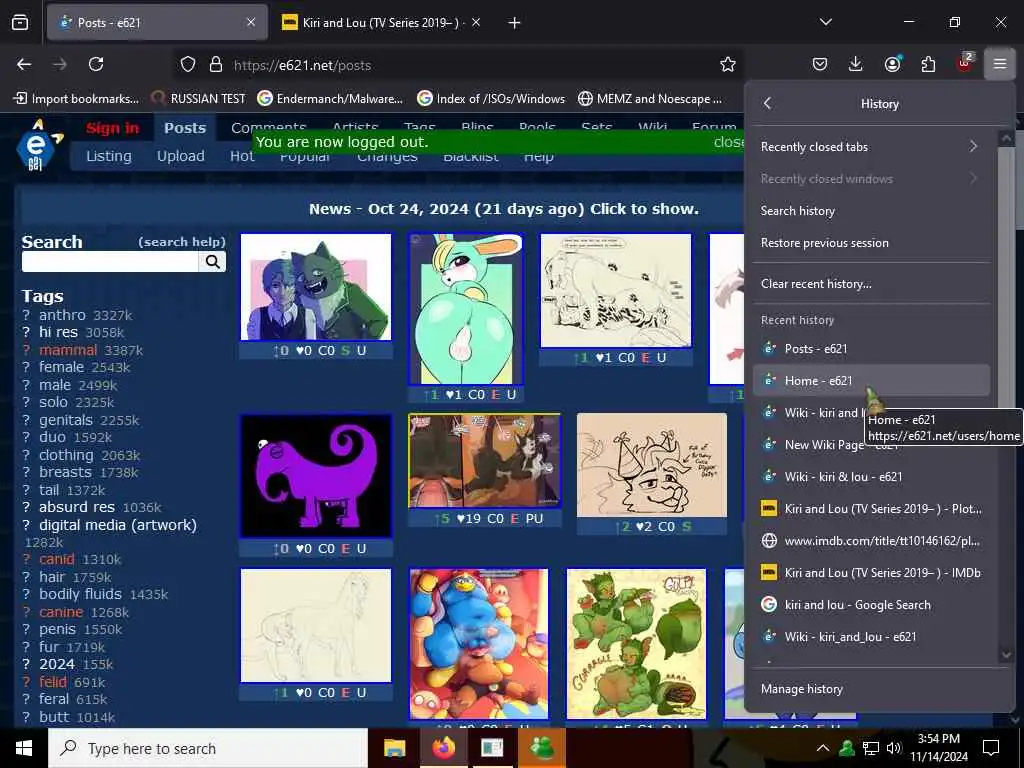Open Clear recent history dialog

point(871,283)
